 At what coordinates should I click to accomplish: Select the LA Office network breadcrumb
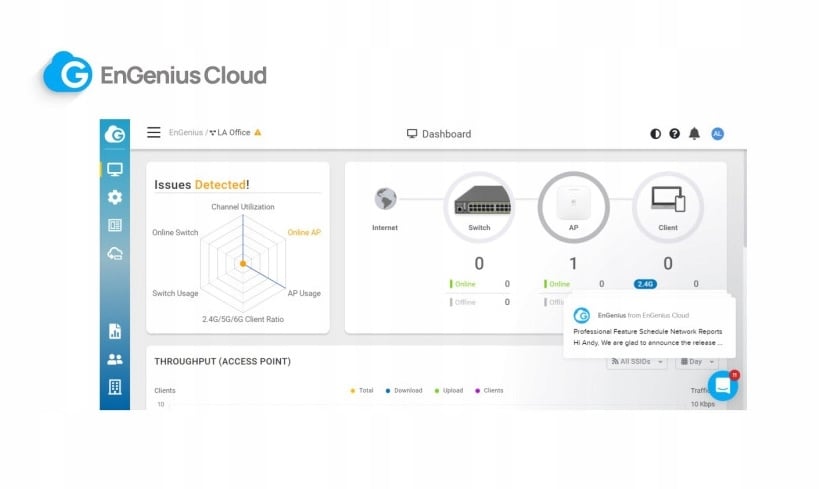pos(233,133)
